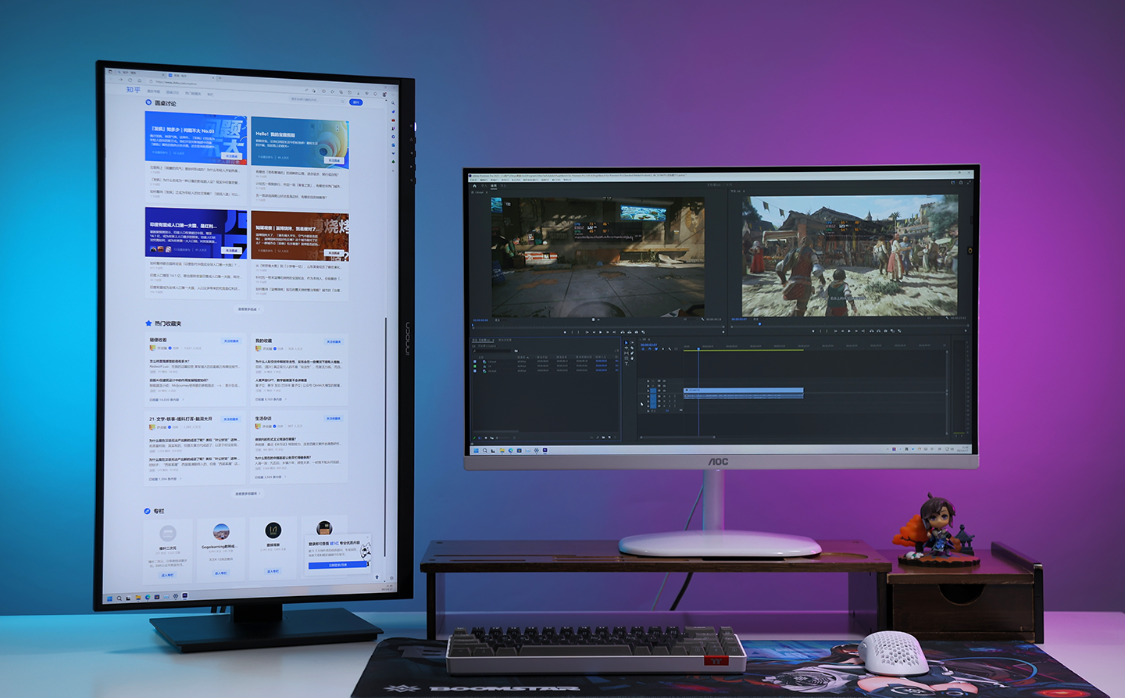Image resolution: width=1125 pixels, height=698 pixels.
Task: Click the Project panel find icon
Action: tap(597, 438)
